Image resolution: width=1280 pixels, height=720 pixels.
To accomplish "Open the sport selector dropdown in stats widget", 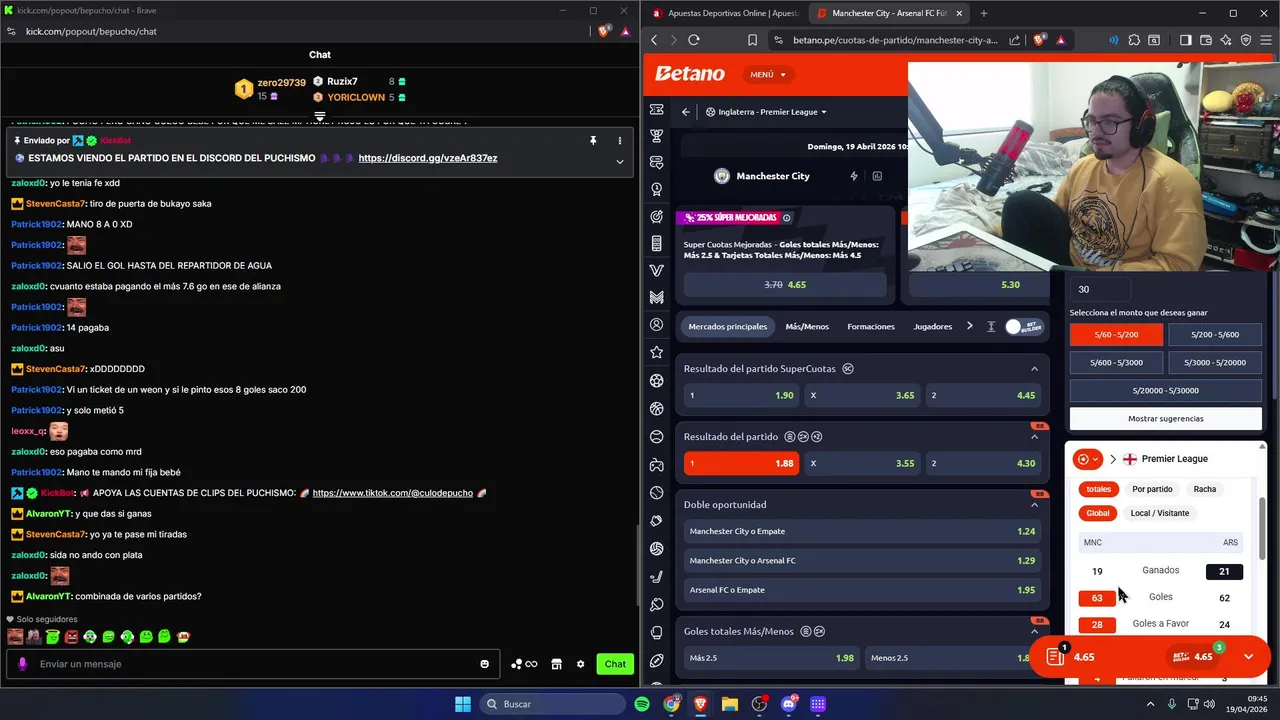I will [x=1087, y=459].
